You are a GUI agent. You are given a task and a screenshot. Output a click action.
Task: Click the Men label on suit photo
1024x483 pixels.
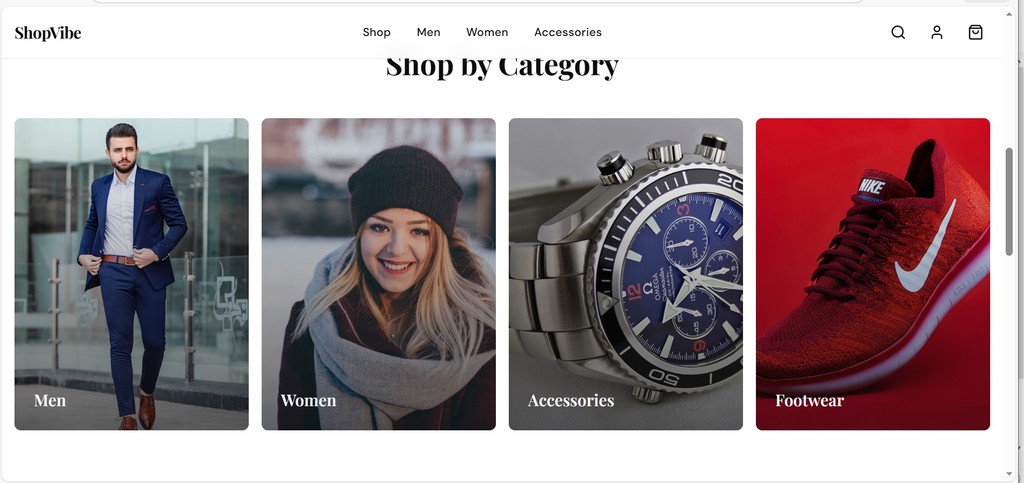[x=50, y=400]
